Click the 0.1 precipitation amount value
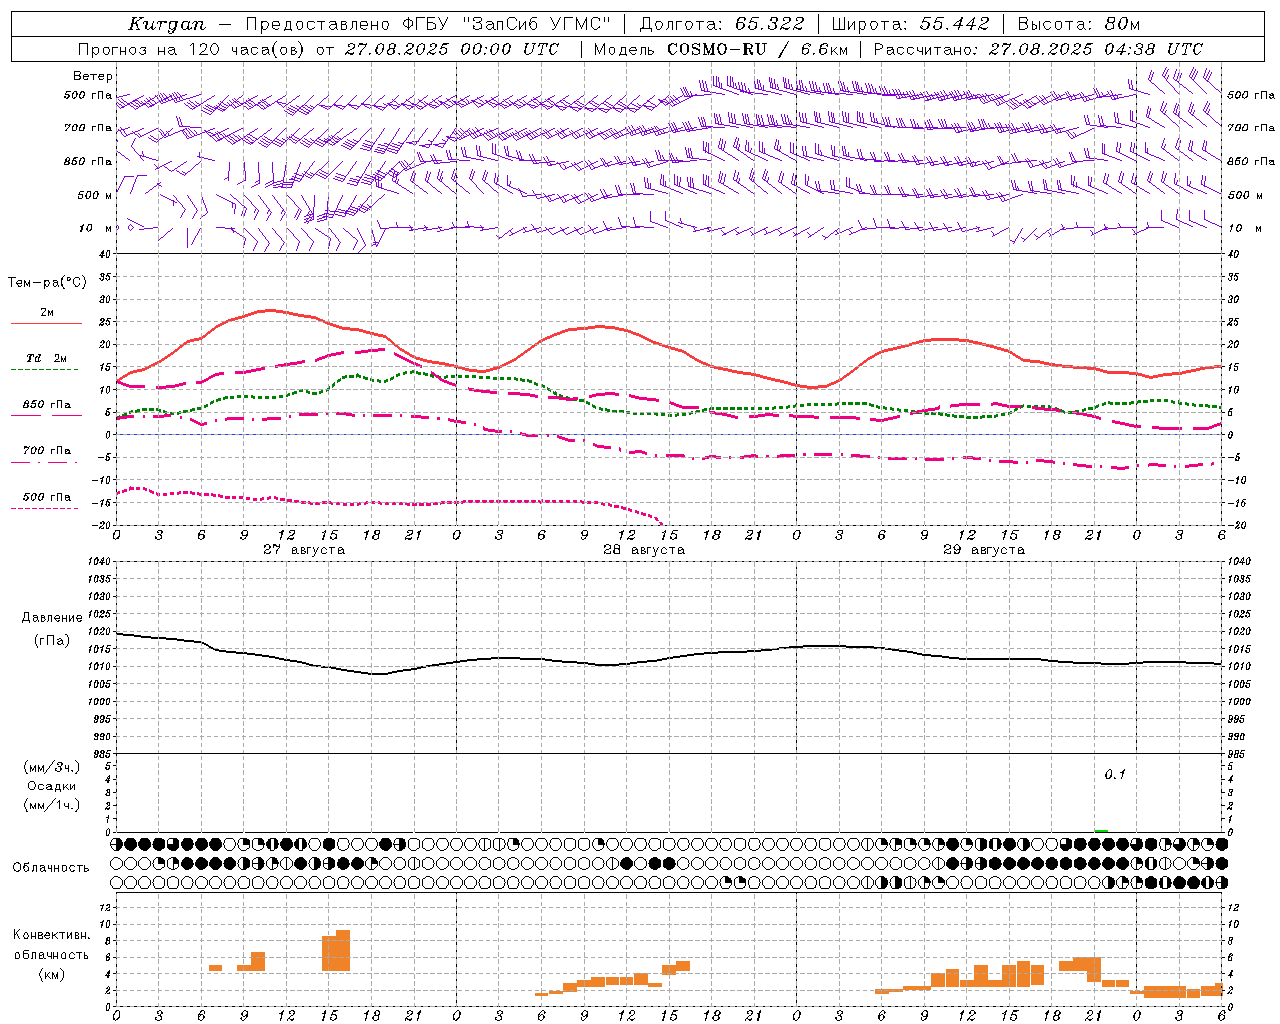This screenshot has height=1024, width=1280. point(1115,774)
